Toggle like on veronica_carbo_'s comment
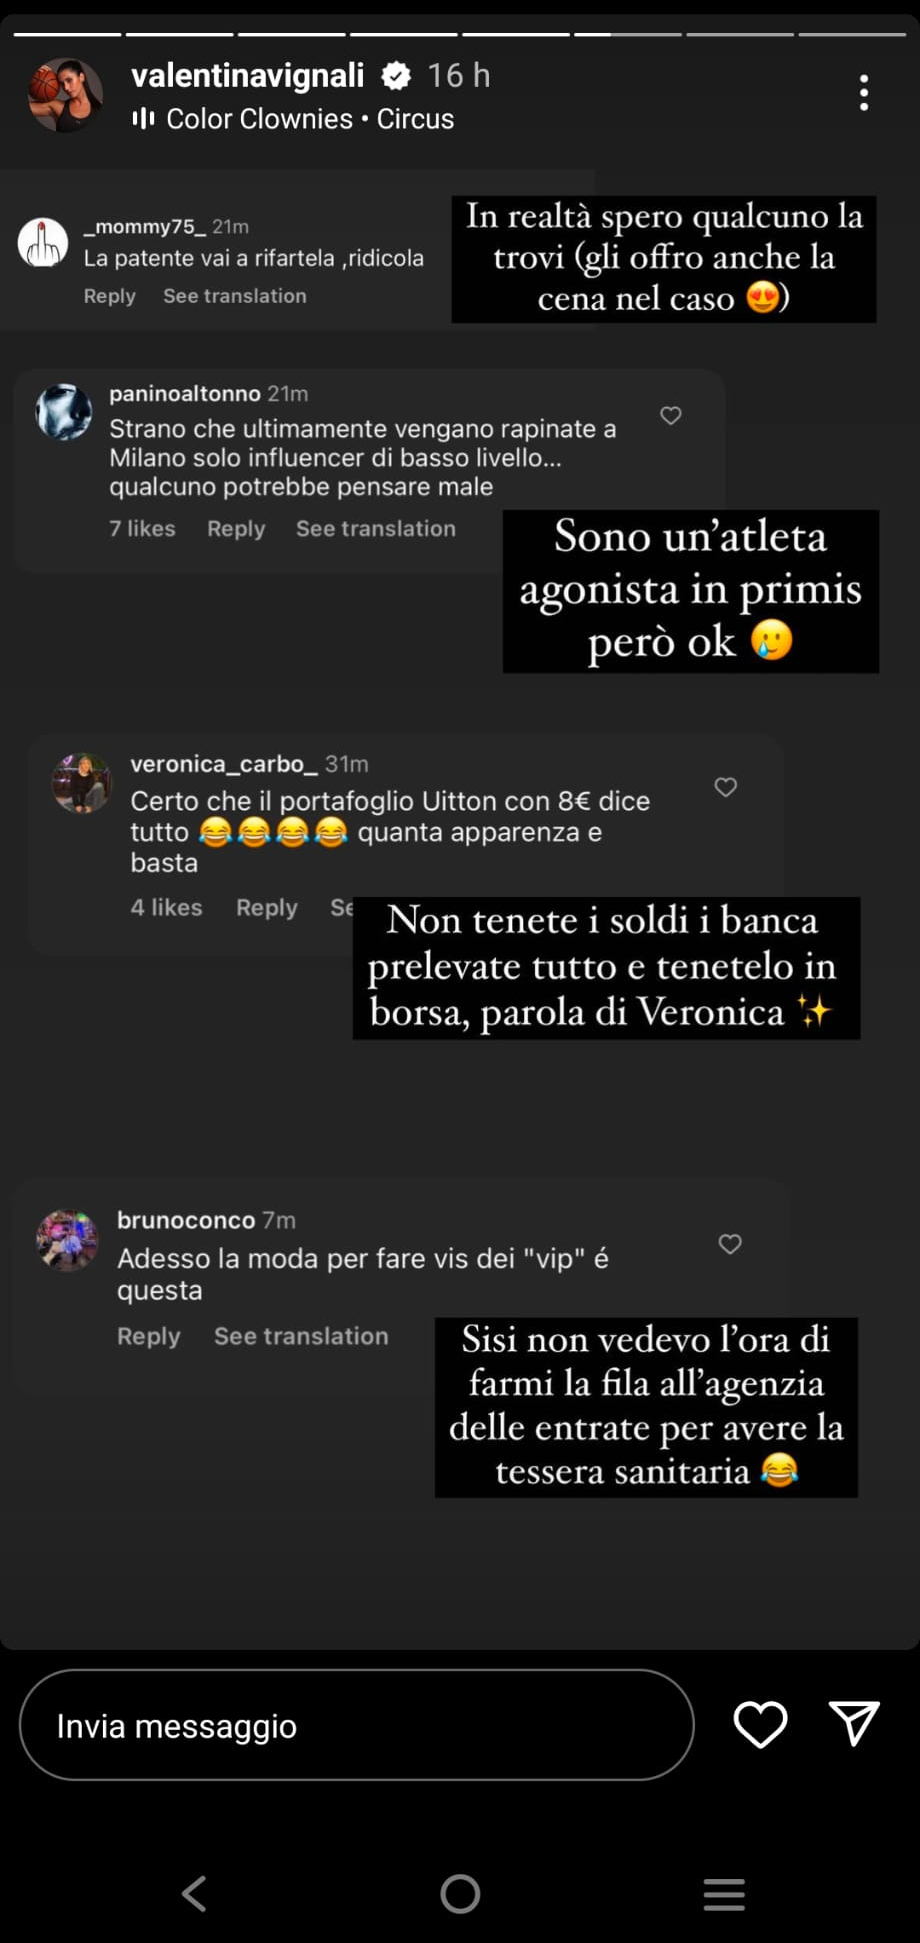The image size is (920, 1943). tap(726, 787)
